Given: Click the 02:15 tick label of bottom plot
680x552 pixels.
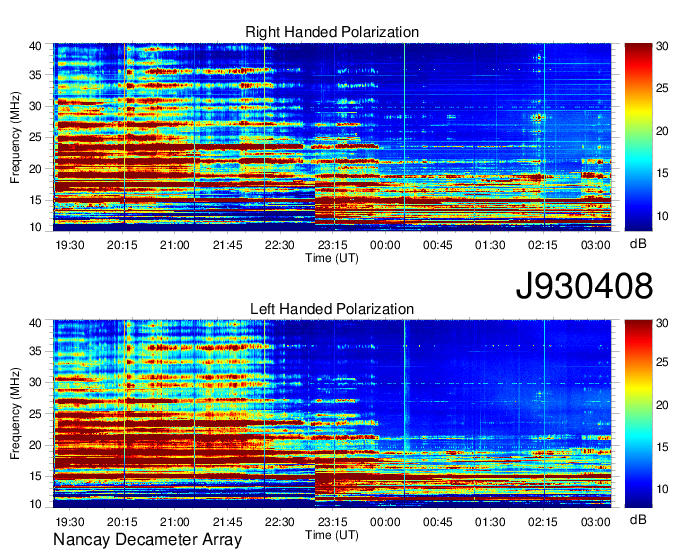Looking at the screenshot, I should (543, 522).
